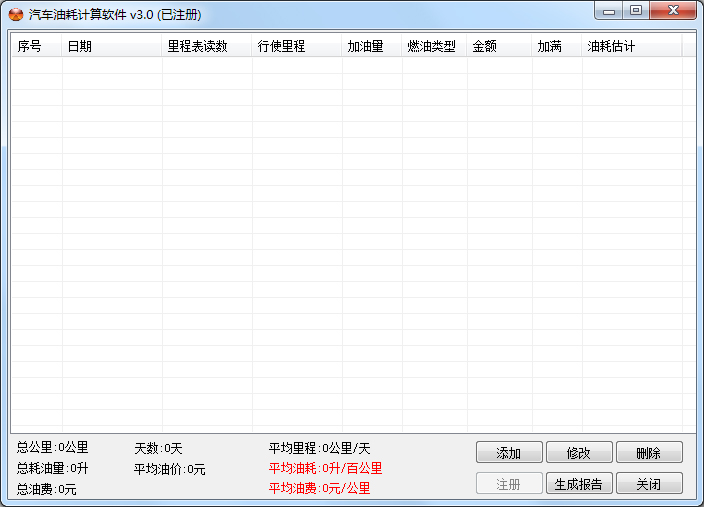704x507 pixels.
Task: Select first empty row in table
Action: [x=347, y=66]
